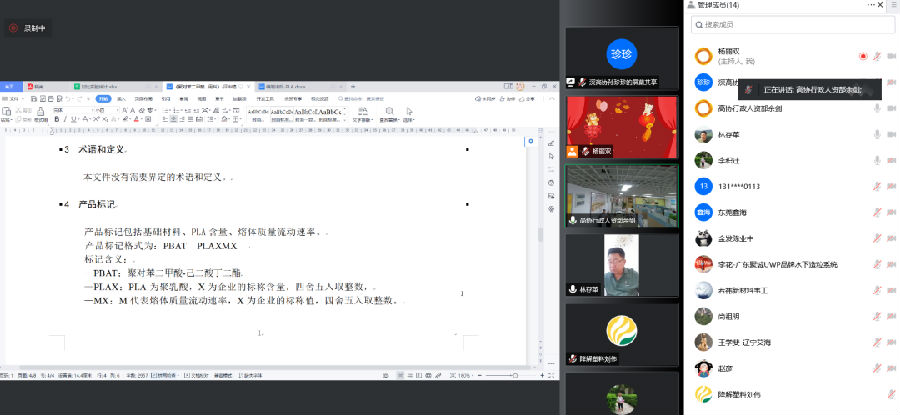Click the zoom out minus in status bar
Viewport: 900px width, 415px height.
point(479,375)
